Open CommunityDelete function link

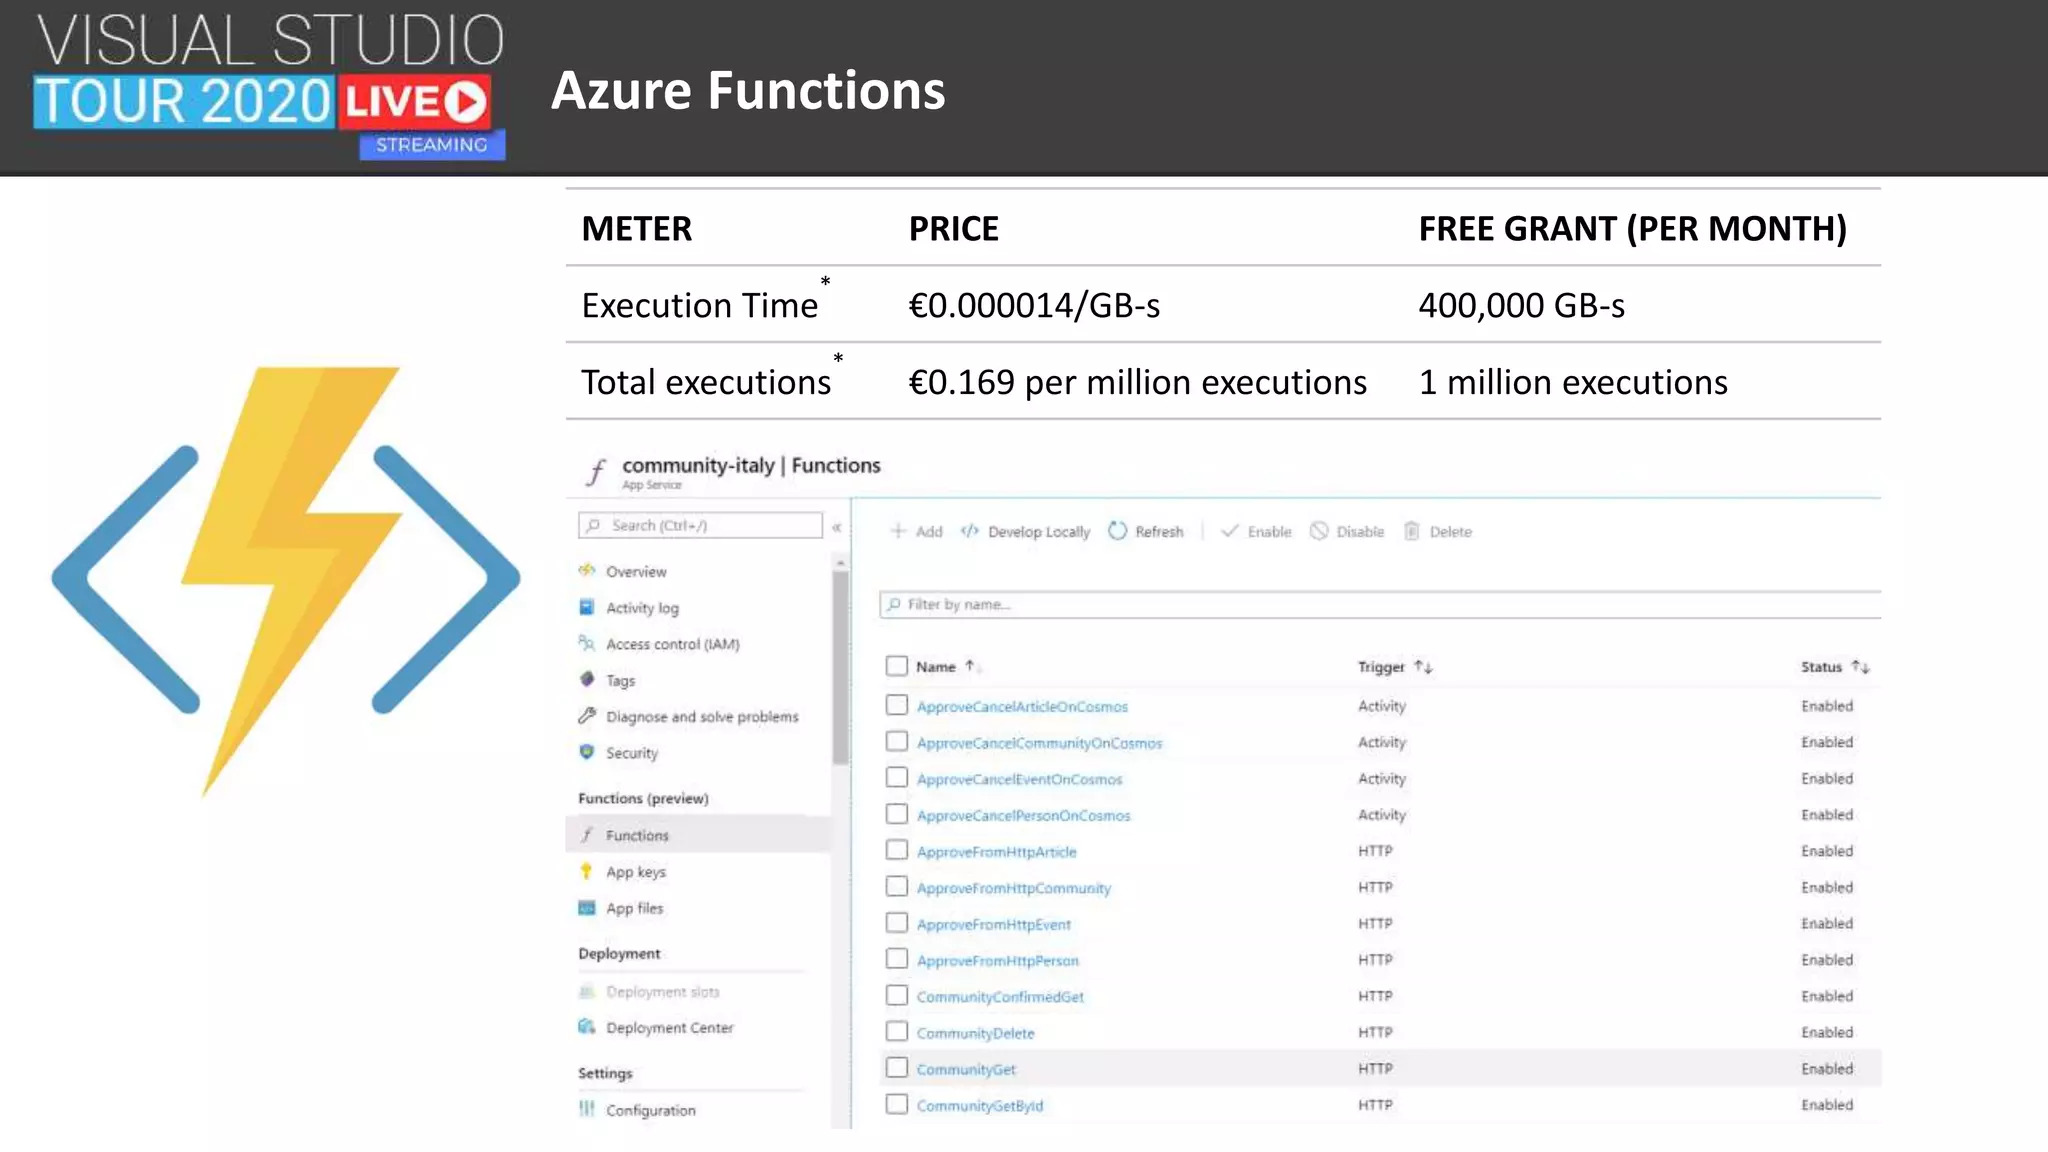click(975, 1033)
